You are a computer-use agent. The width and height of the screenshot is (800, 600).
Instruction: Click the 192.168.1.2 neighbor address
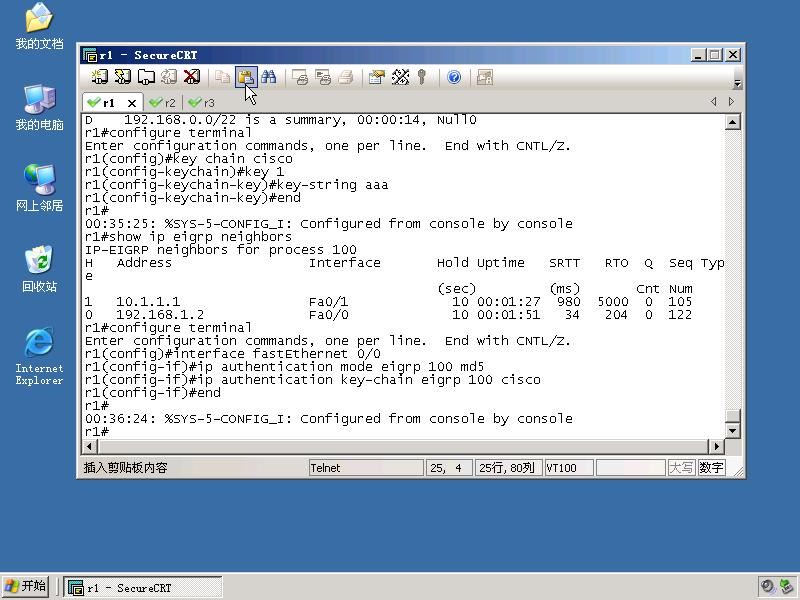click(160, 315)
